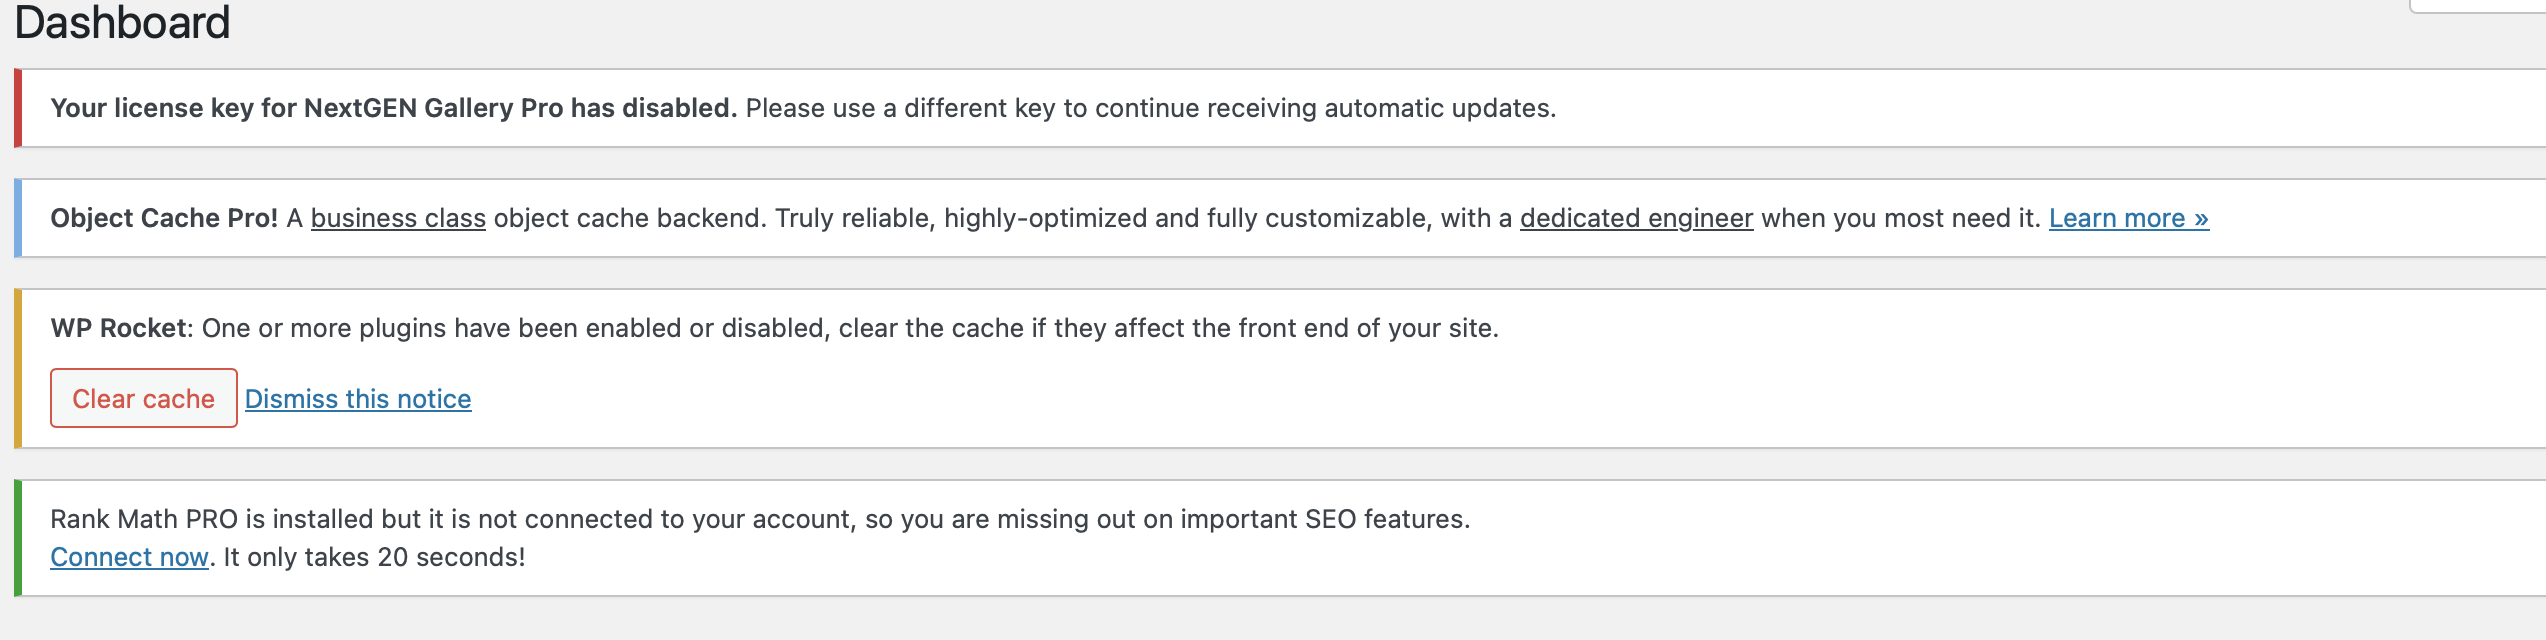The width and height of the screenshot is (2546, 640).
Task: Open the dedicated engineer link
Action: point(1636,218)
